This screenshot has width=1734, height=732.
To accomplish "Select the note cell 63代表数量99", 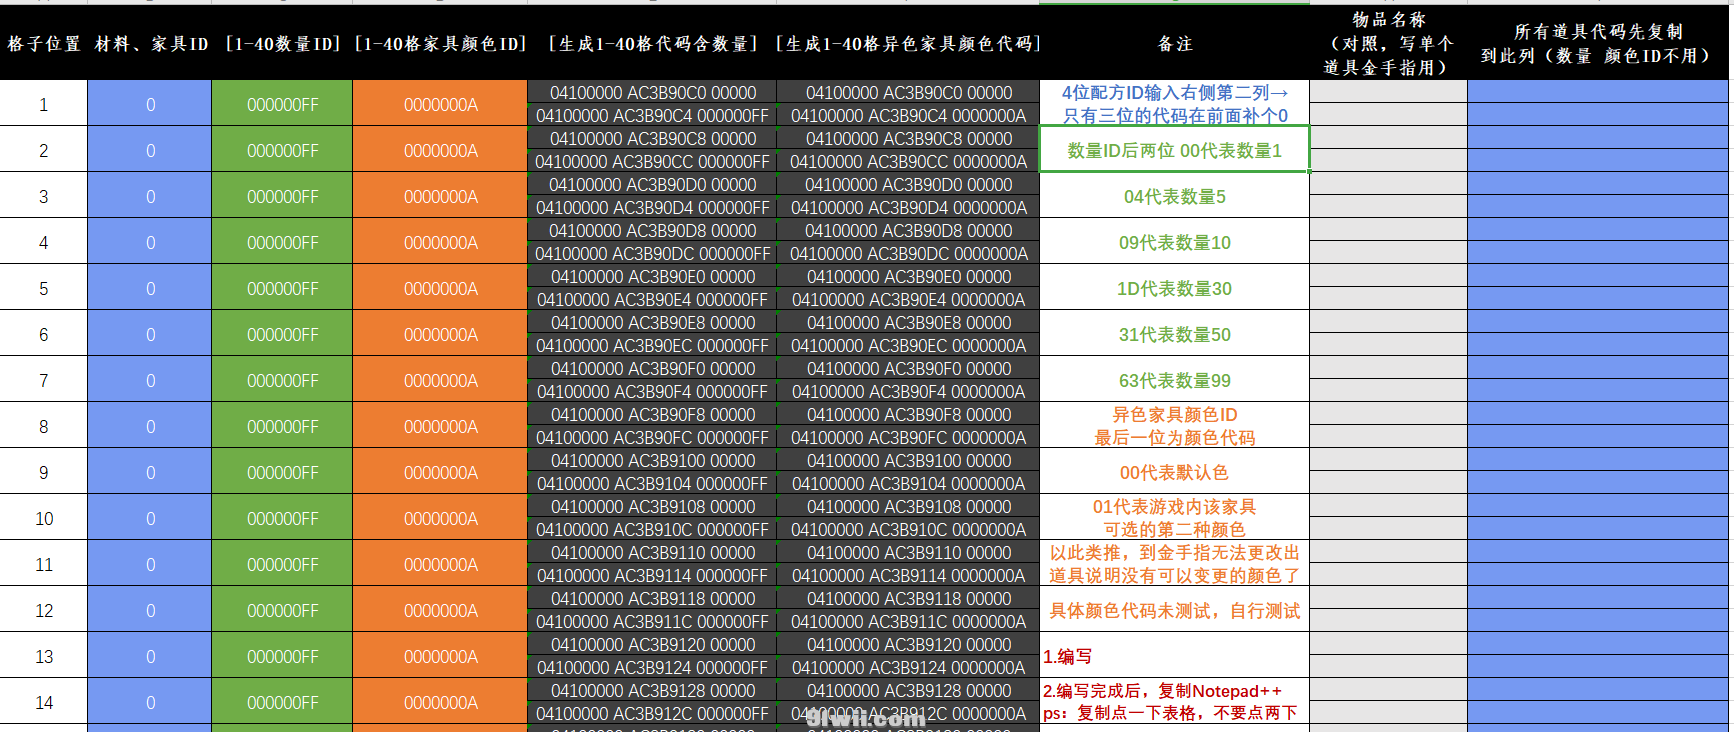I will 1175,380.
